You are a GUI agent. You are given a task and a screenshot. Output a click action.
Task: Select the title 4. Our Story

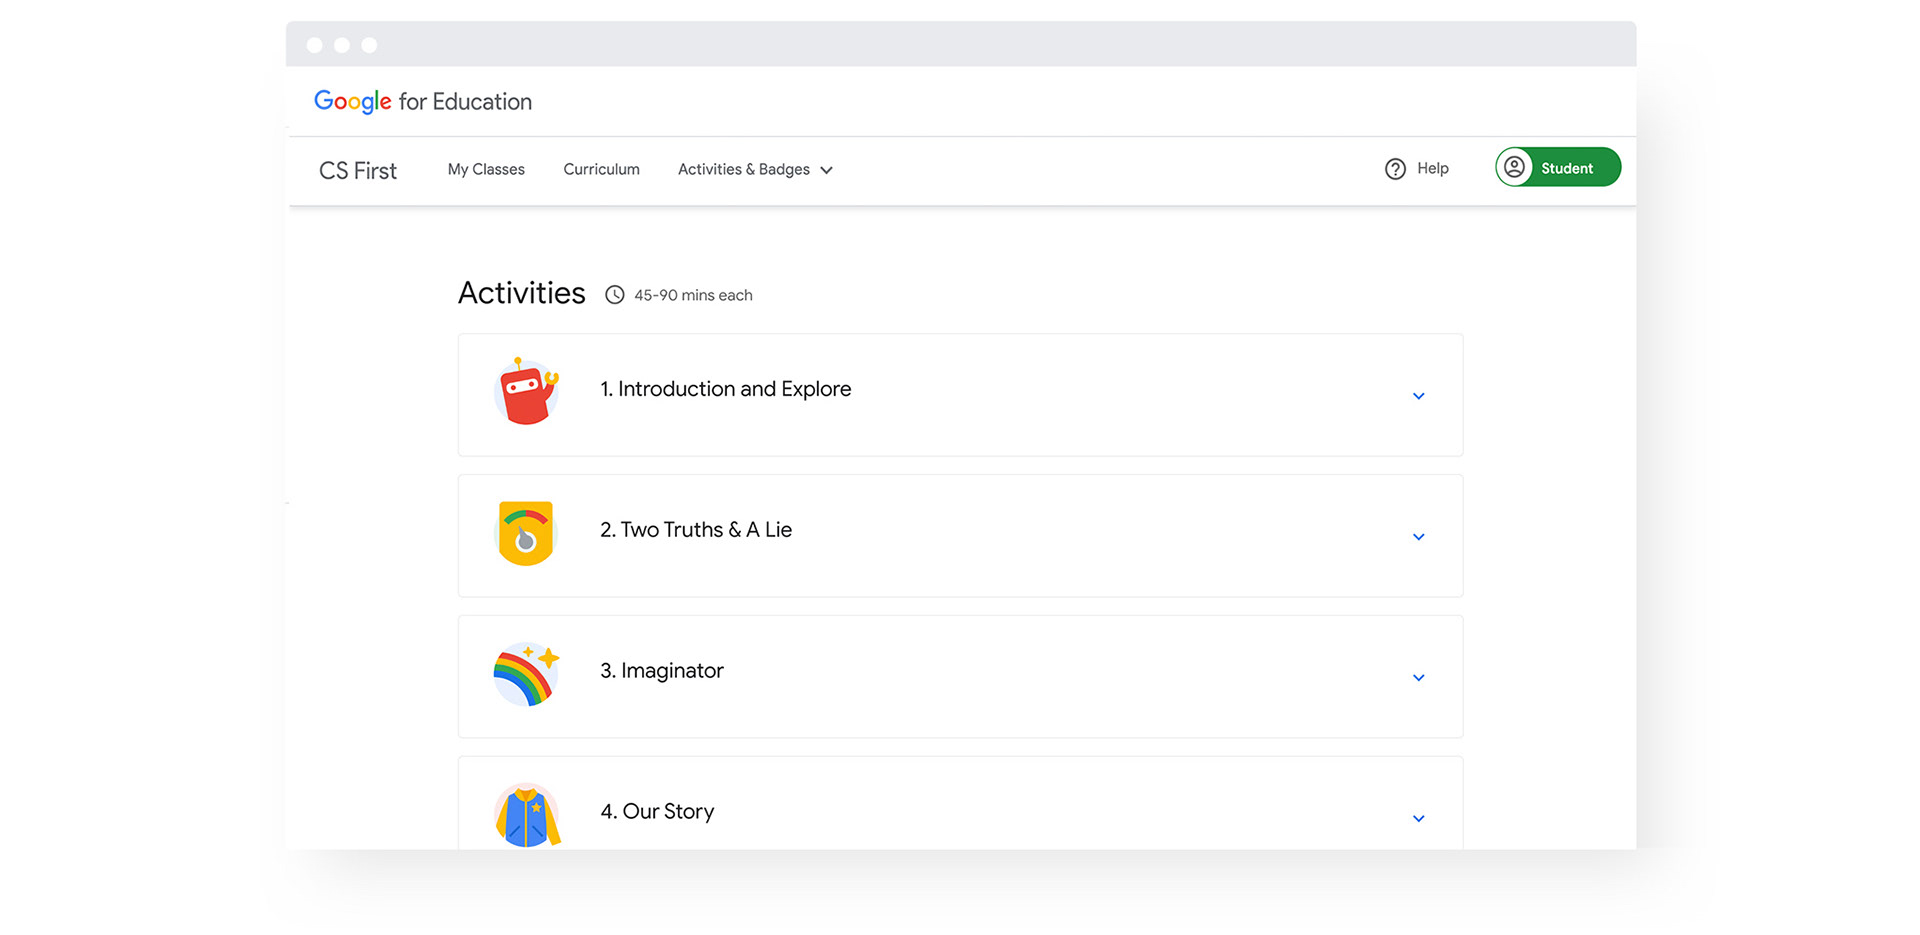657,812
